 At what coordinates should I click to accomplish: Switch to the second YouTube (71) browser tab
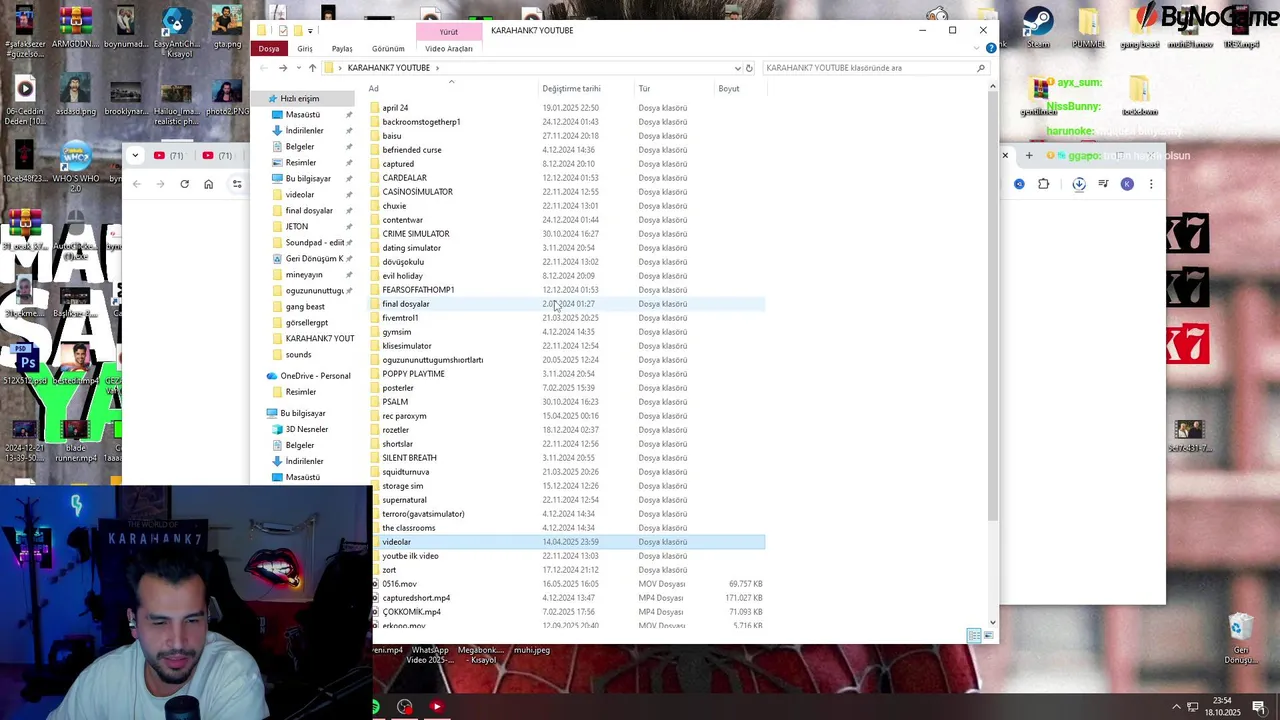coord(217,156)
